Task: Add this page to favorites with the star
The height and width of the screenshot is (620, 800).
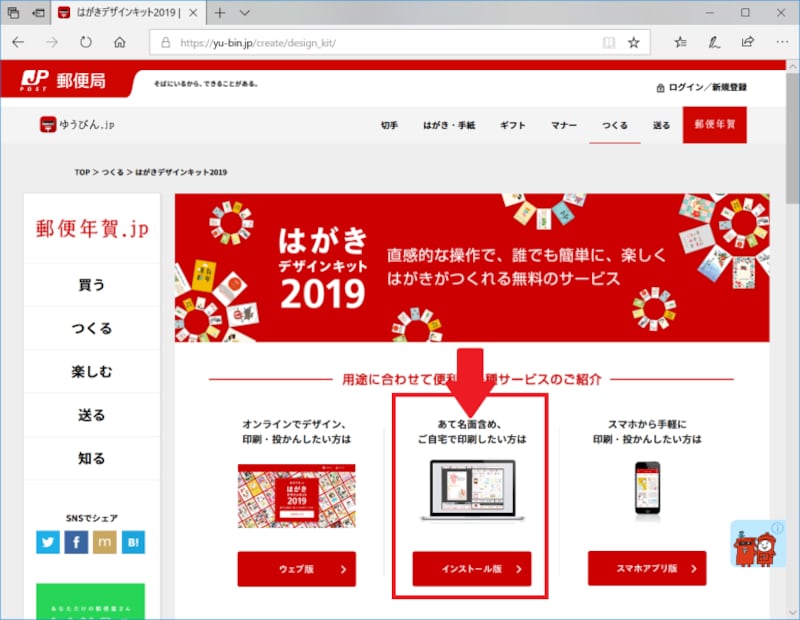Action: point(633,43)
